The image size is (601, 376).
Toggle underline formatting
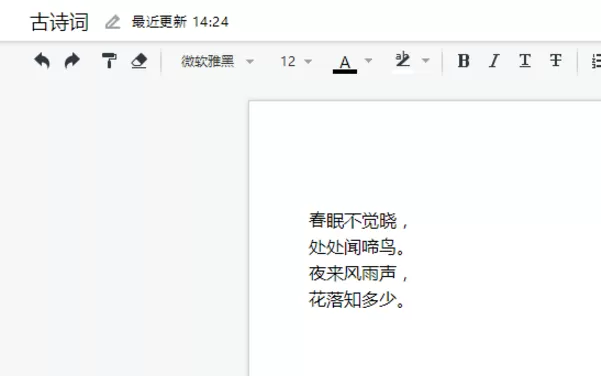pyautogui.click(x=525, y=61)
